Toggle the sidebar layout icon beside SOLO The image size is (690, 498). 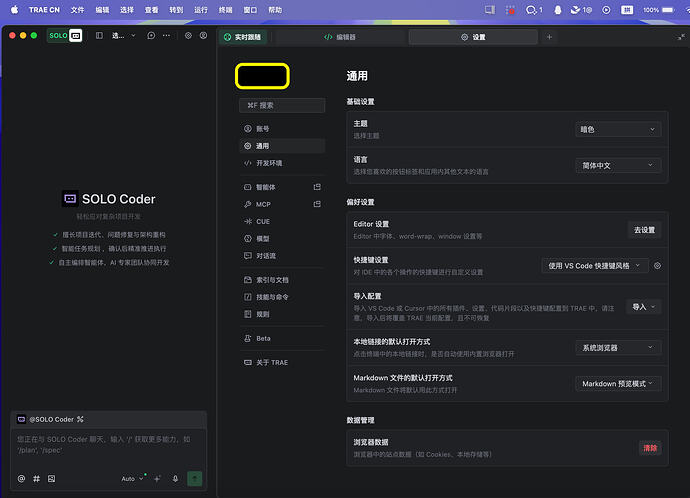(x=99, y=36)
